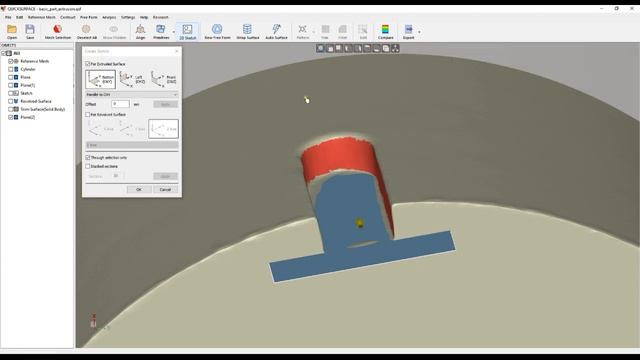Click the QUICKSURFACE app icon in title bar
640x360 pixels.
tap(3, 9)
